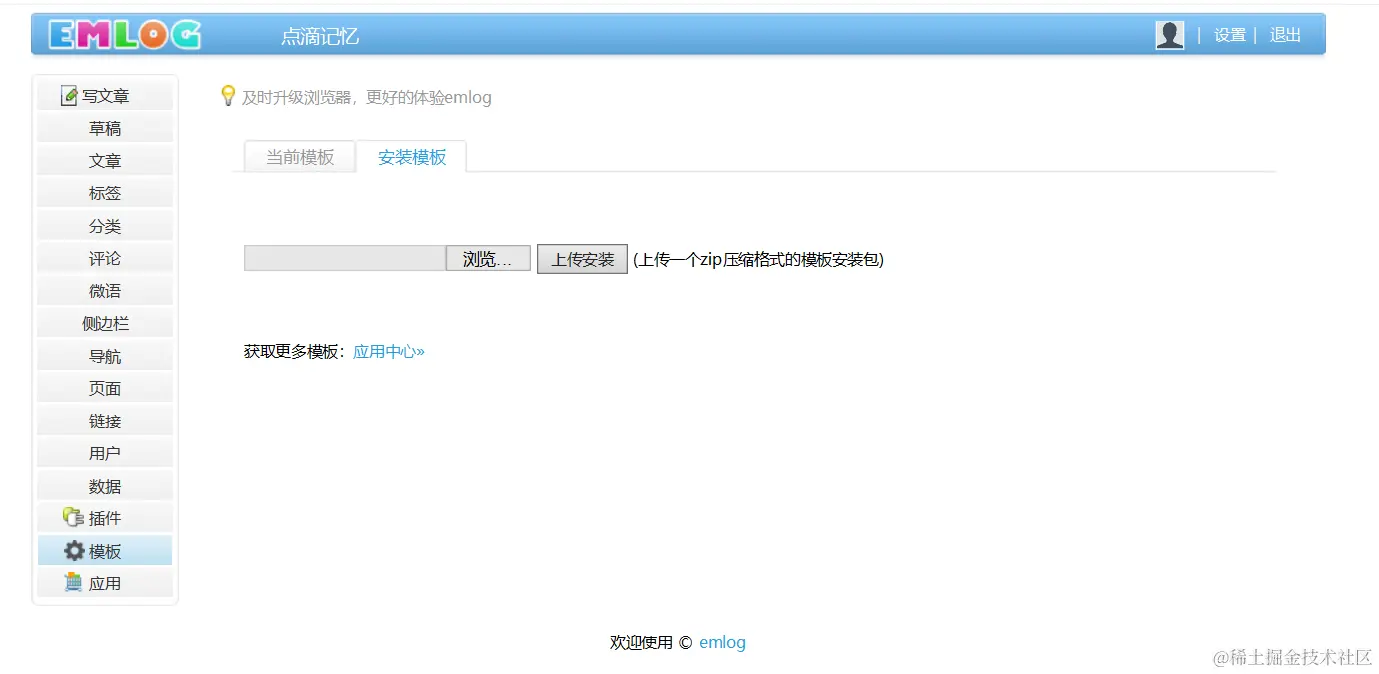Screen dimensions: 1379x674
Task: Select 用户 in the sidebar
Action: tap(104, 453)
